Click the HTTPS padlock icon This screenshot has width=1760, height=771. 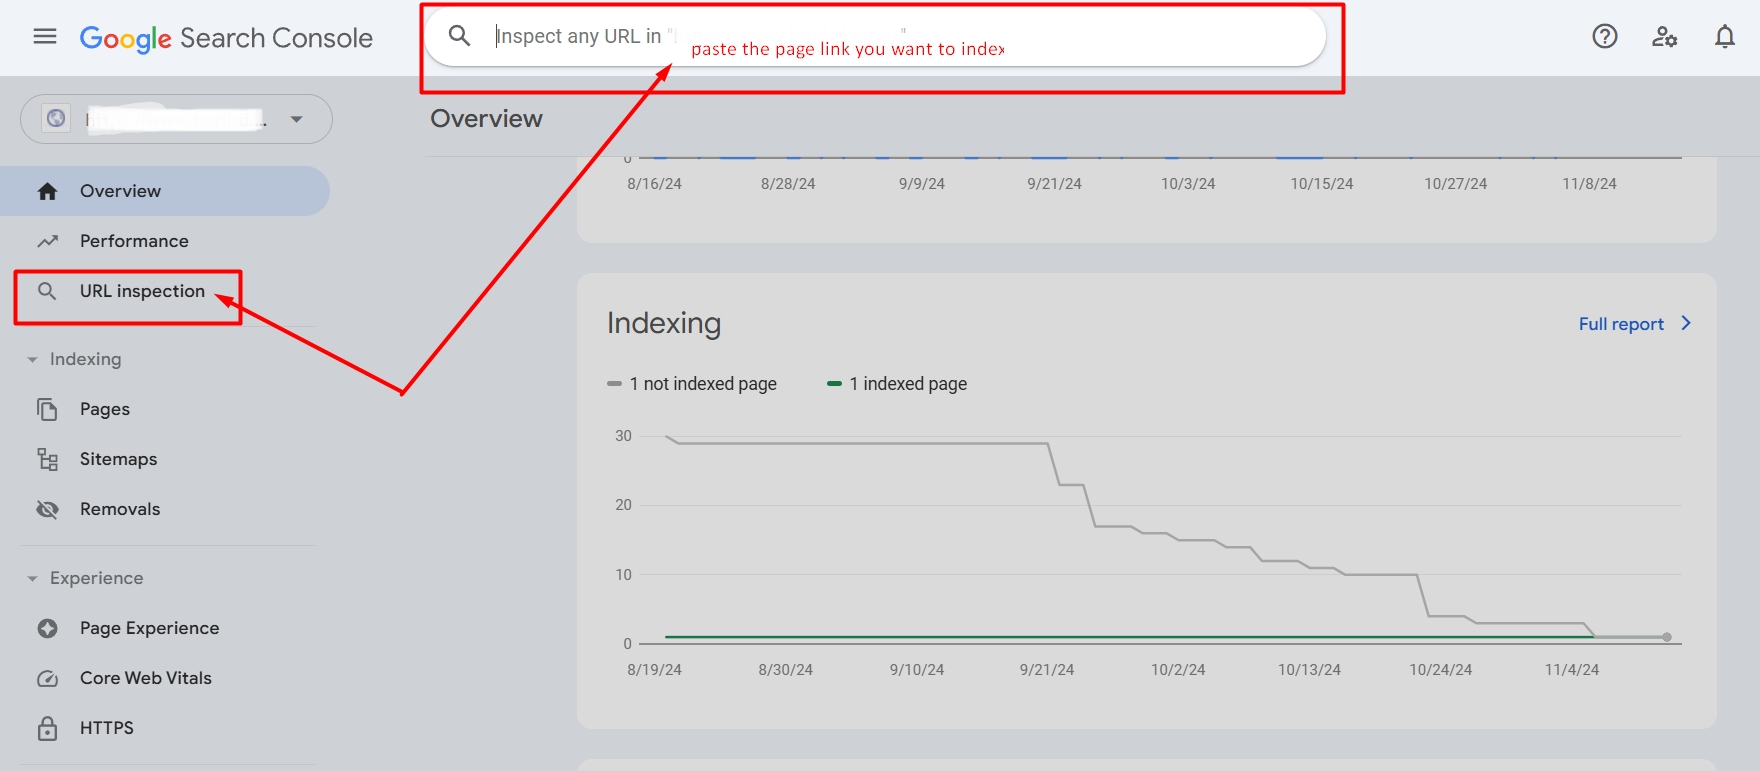47,728
